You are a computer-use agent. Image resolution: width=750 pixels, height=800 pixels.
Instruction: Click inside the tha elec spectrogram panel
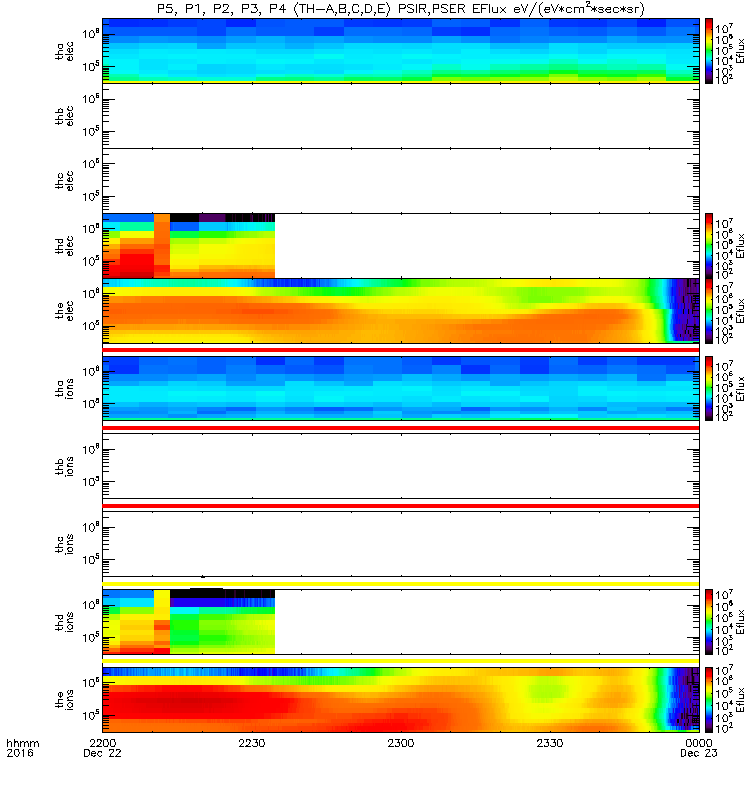coord(401,51)
